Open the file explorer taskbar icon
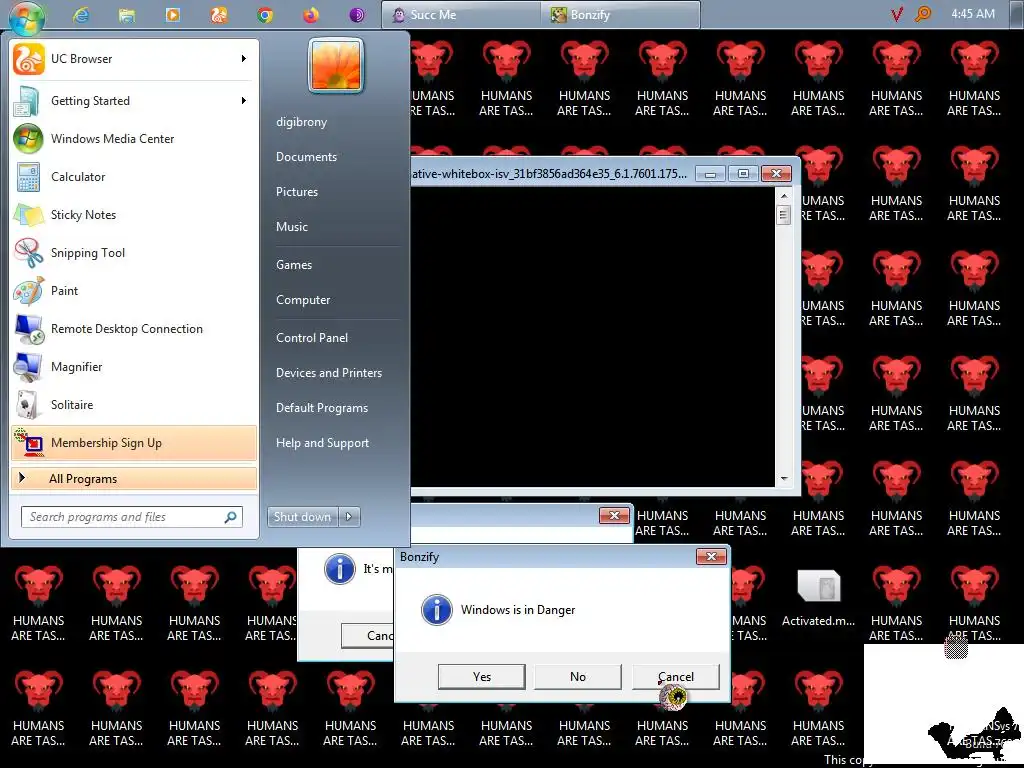Screen dimensions: 1024x768 (x=127, y=14)
